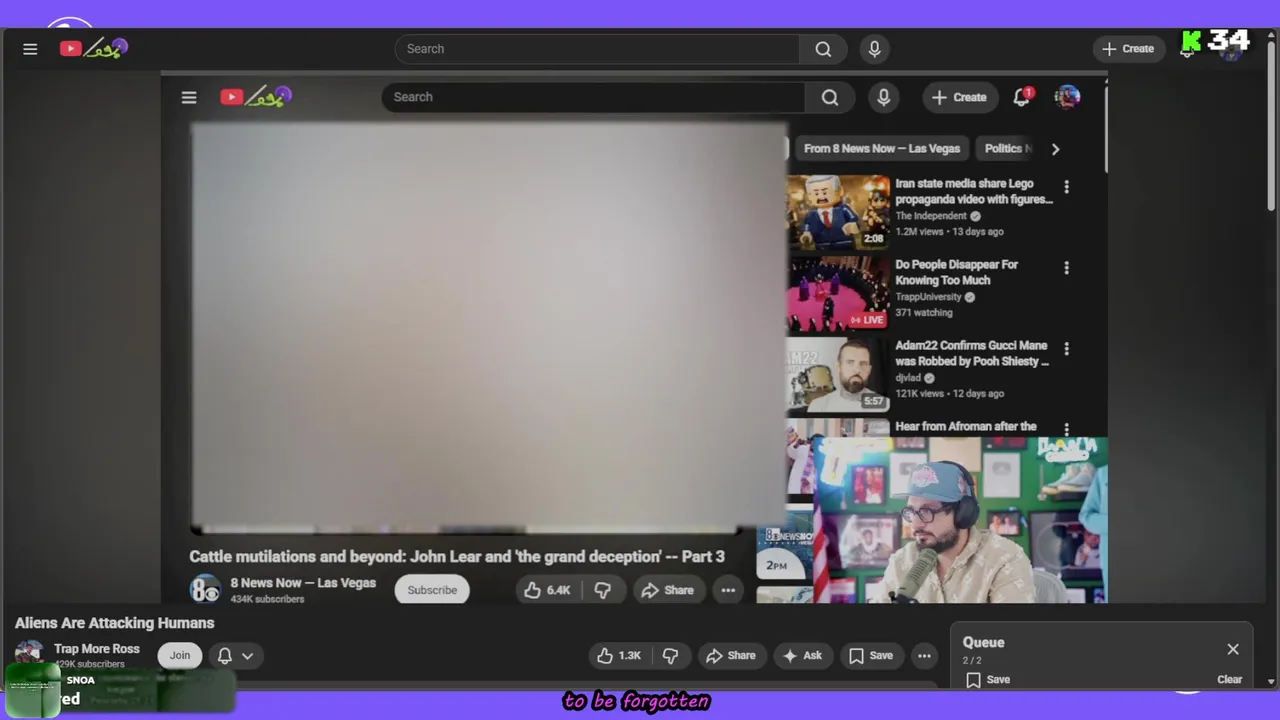Open the 8 News Now channel avatar

tap(205, 590)
